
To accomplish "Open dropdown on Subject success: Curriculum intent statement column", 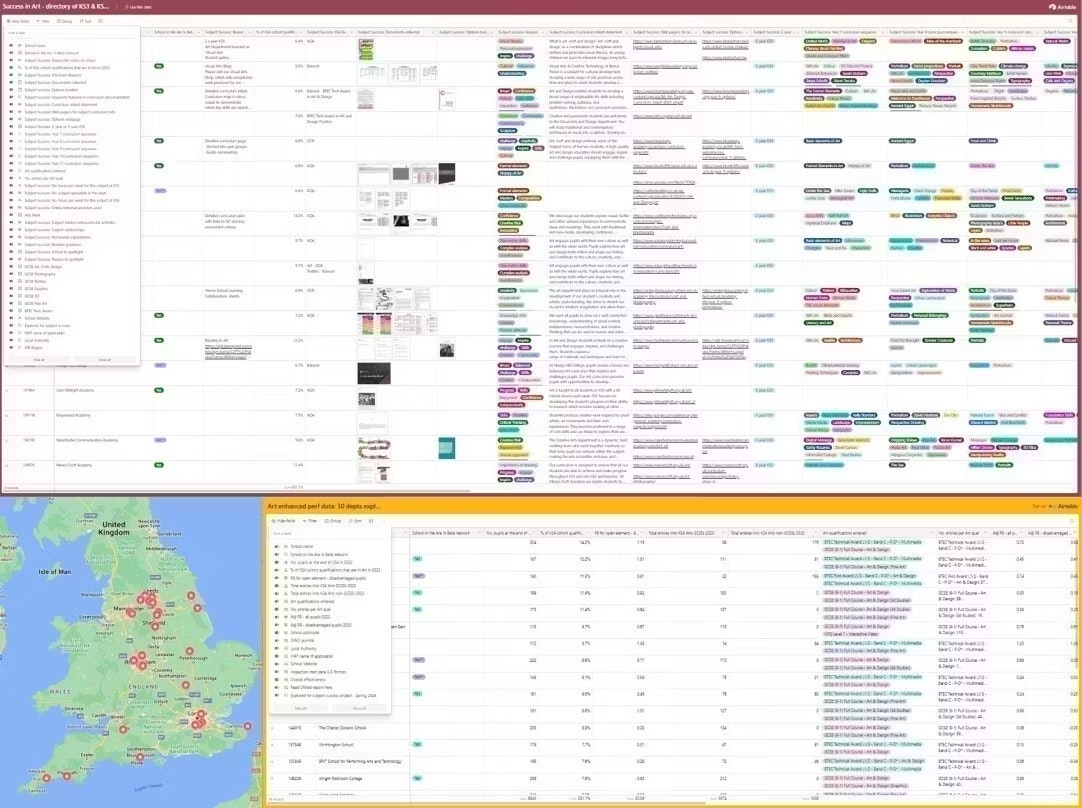I will (626, 32).
